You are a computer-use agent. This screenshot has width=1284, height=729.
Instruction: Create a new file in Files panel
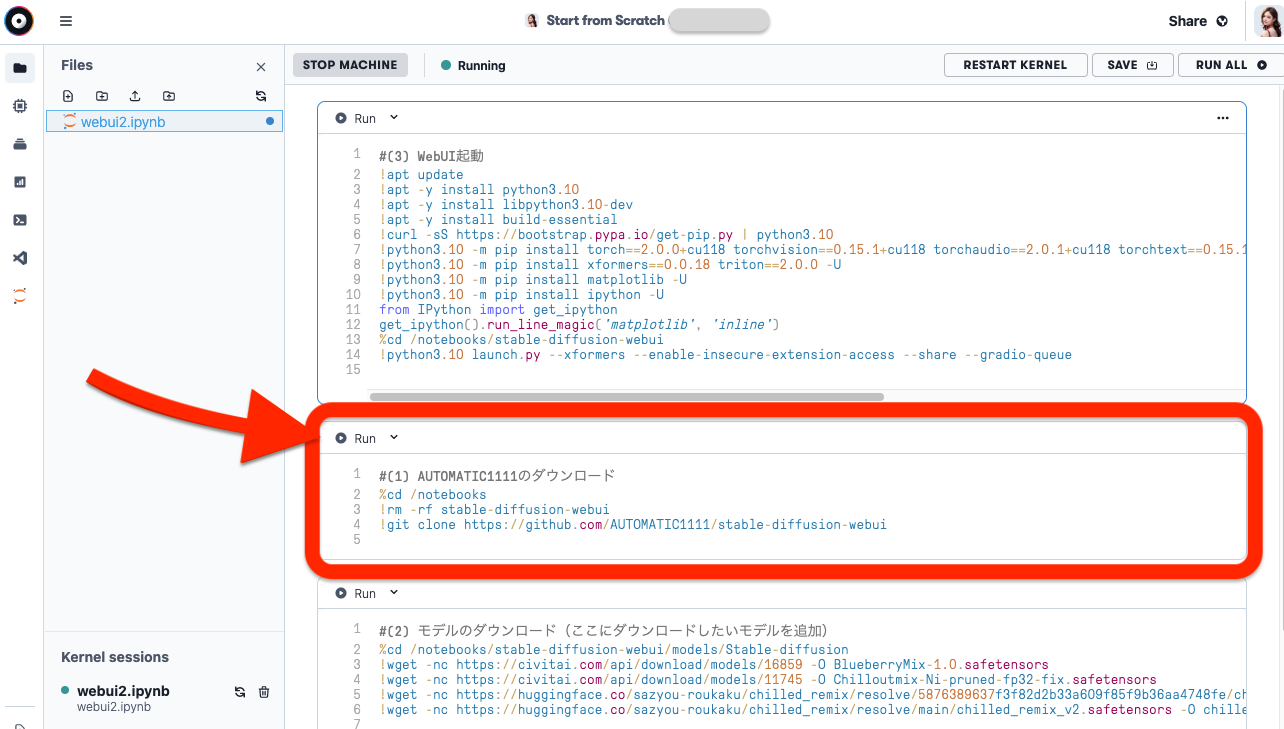68,96
